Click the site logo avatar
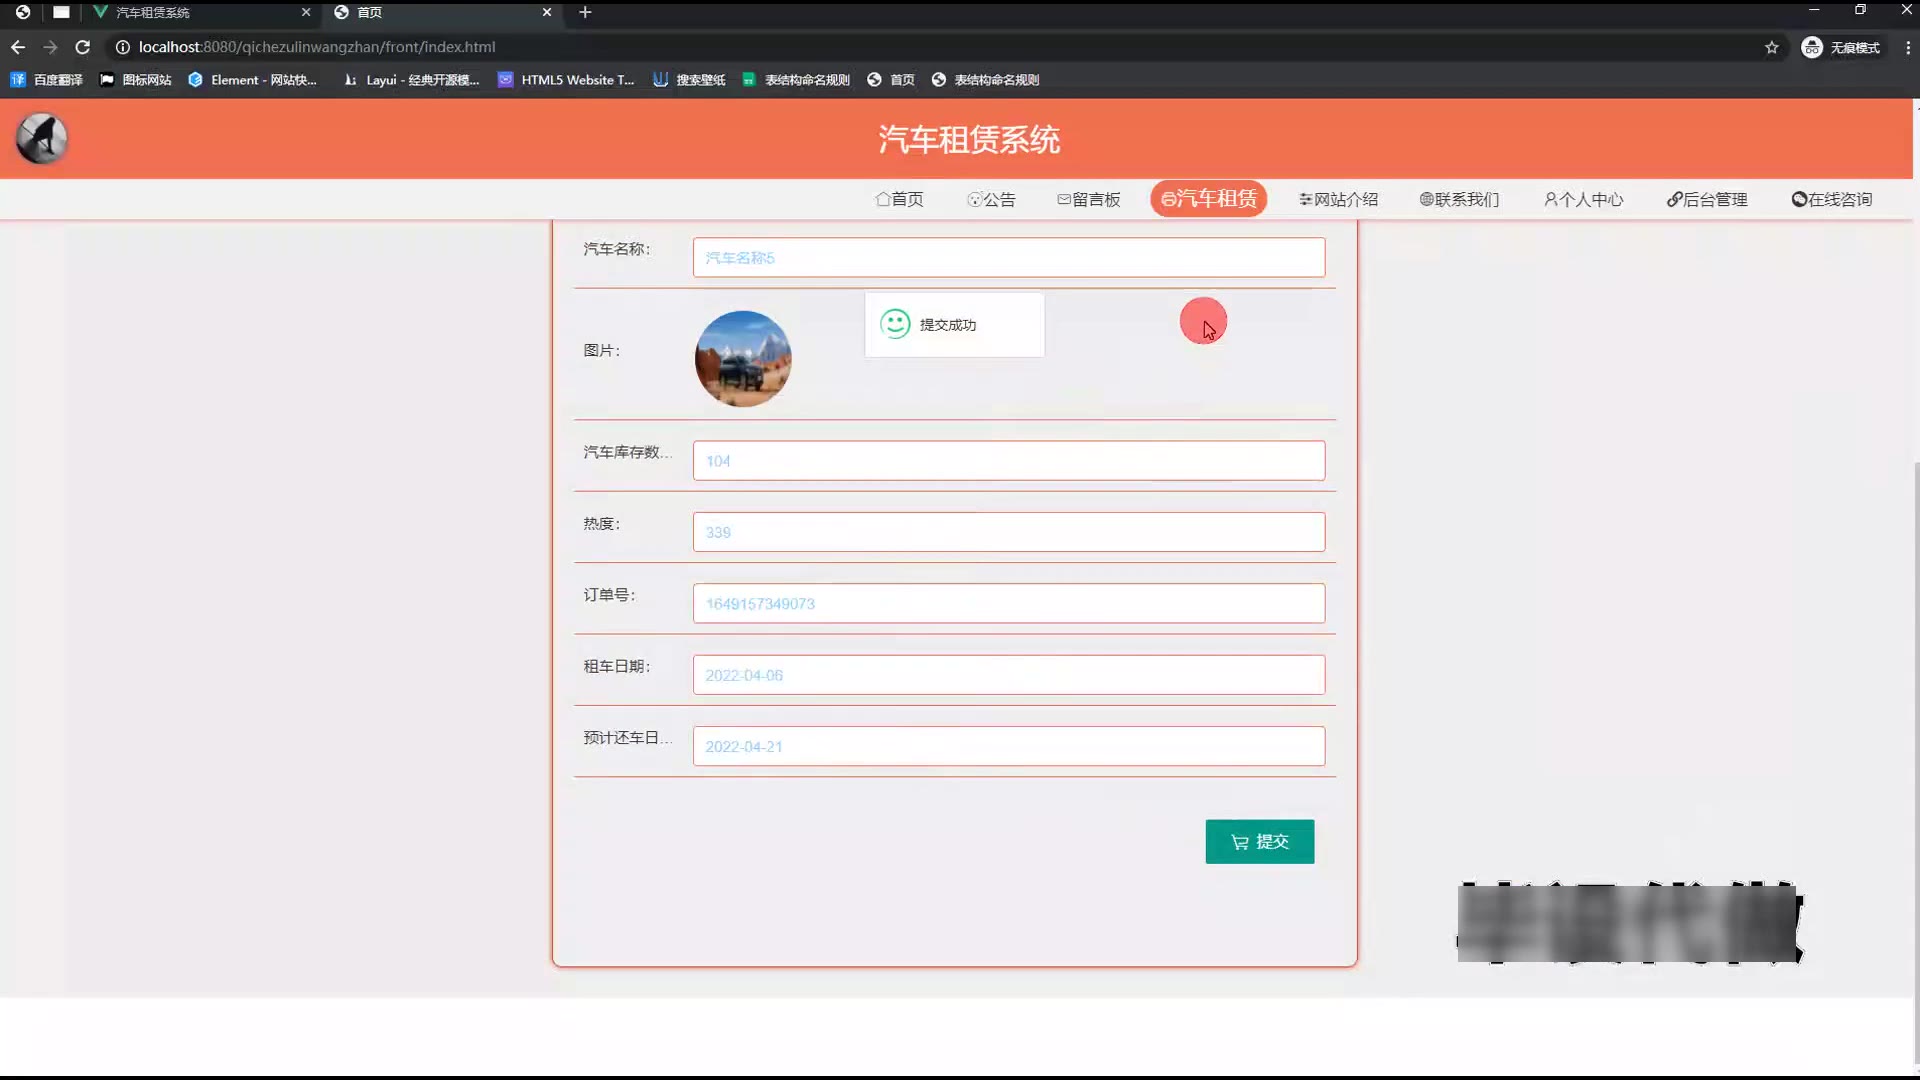This screenshot has width=1920, height=1080. pyautogui.click(x=42, y=138)
